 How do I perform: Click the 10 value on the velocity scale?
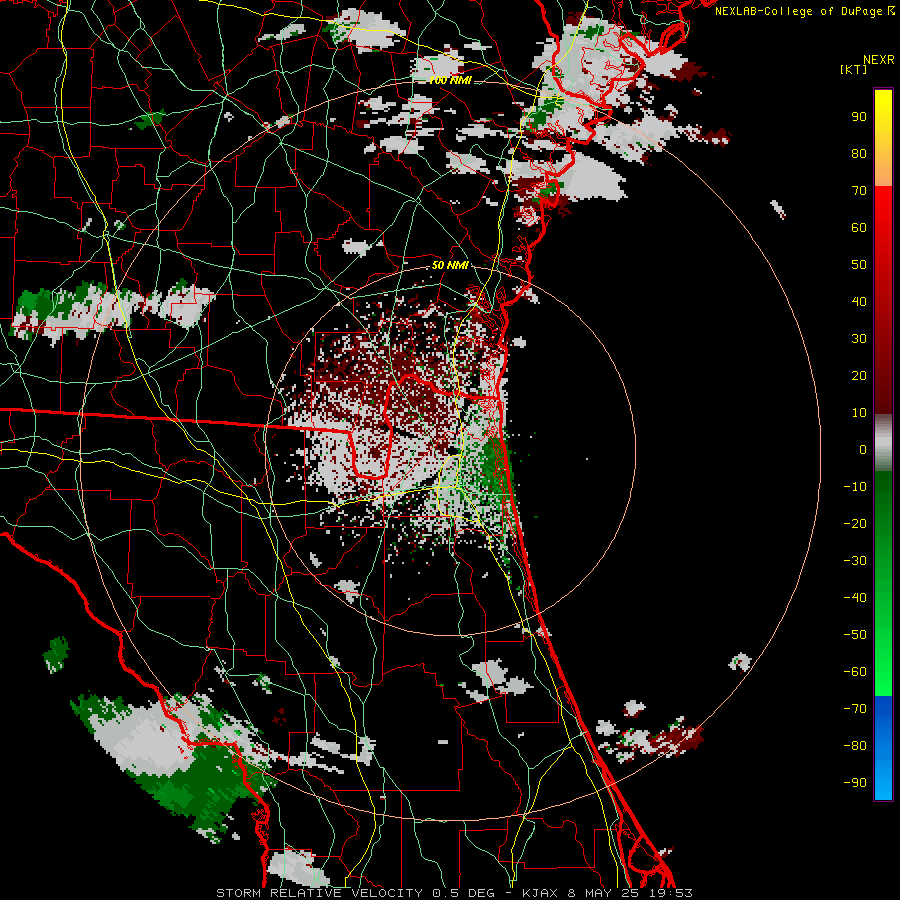pos(859,413)
